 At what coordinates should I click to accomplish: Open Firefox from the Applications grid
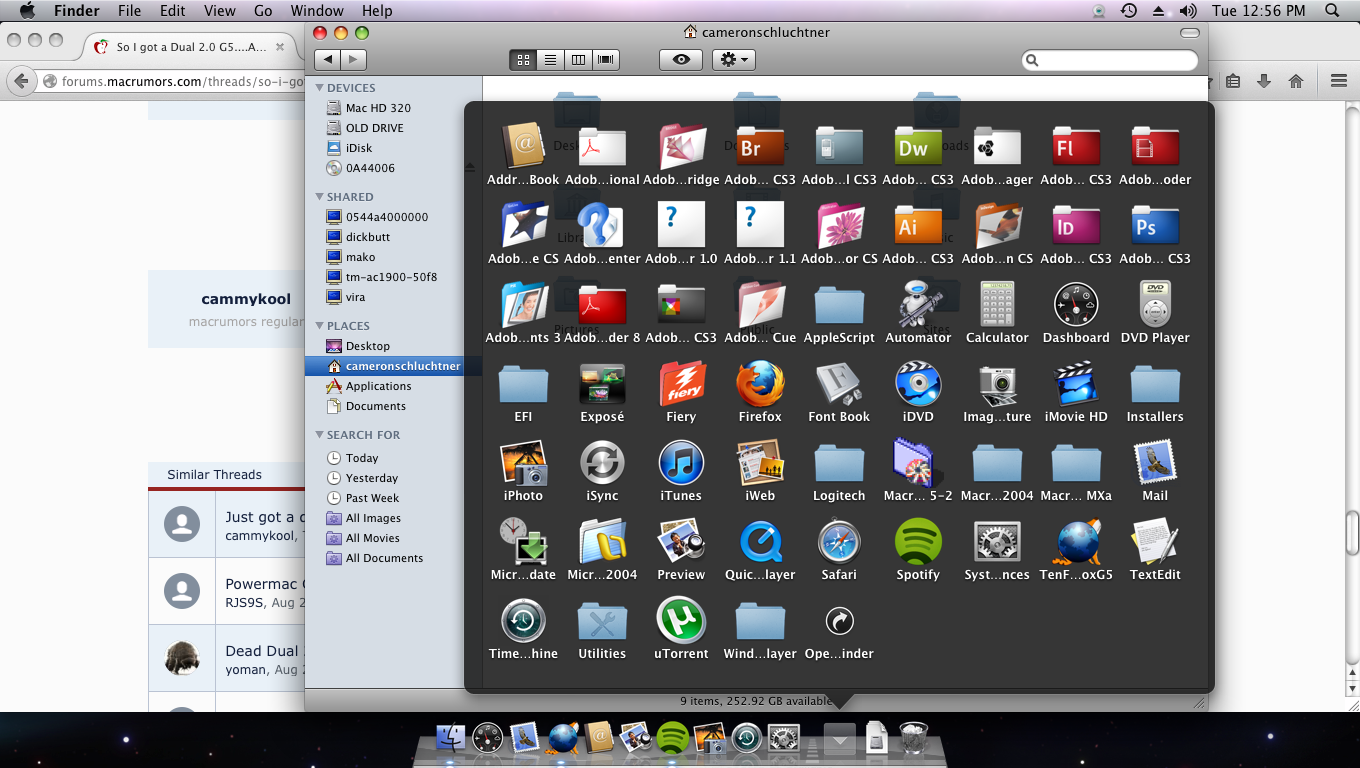[760, 385]
